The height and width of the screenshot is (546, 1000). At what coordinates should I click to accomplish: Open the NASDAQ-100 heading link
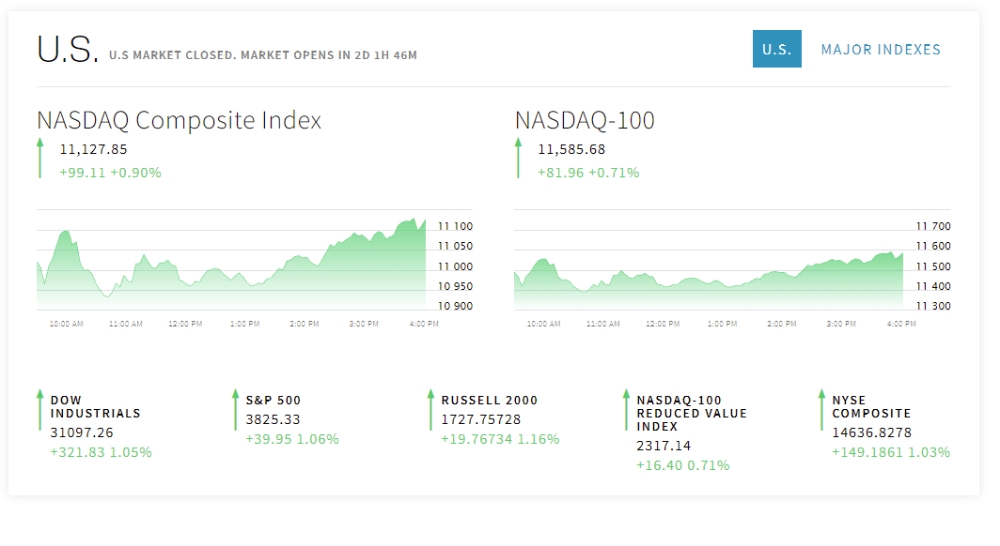point(585,120)
